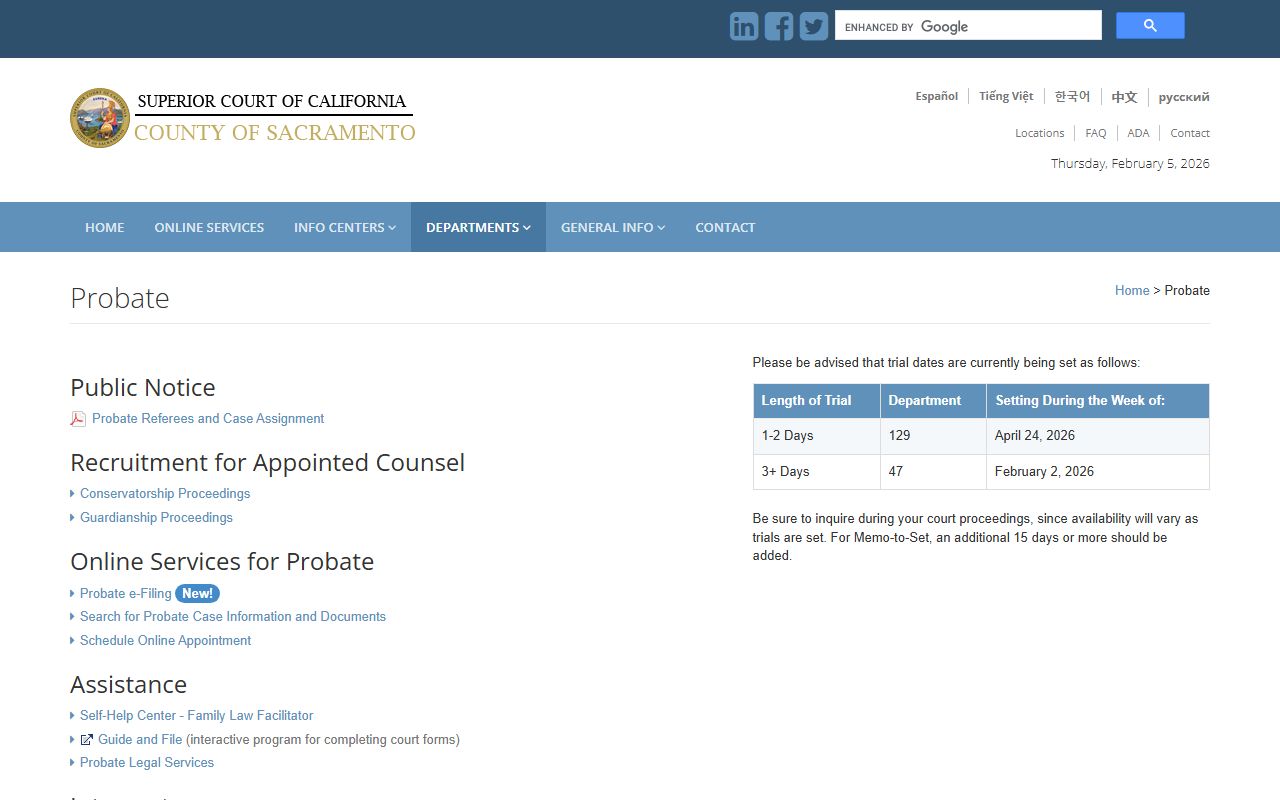Click the department 47 table cell

[933, 472]
